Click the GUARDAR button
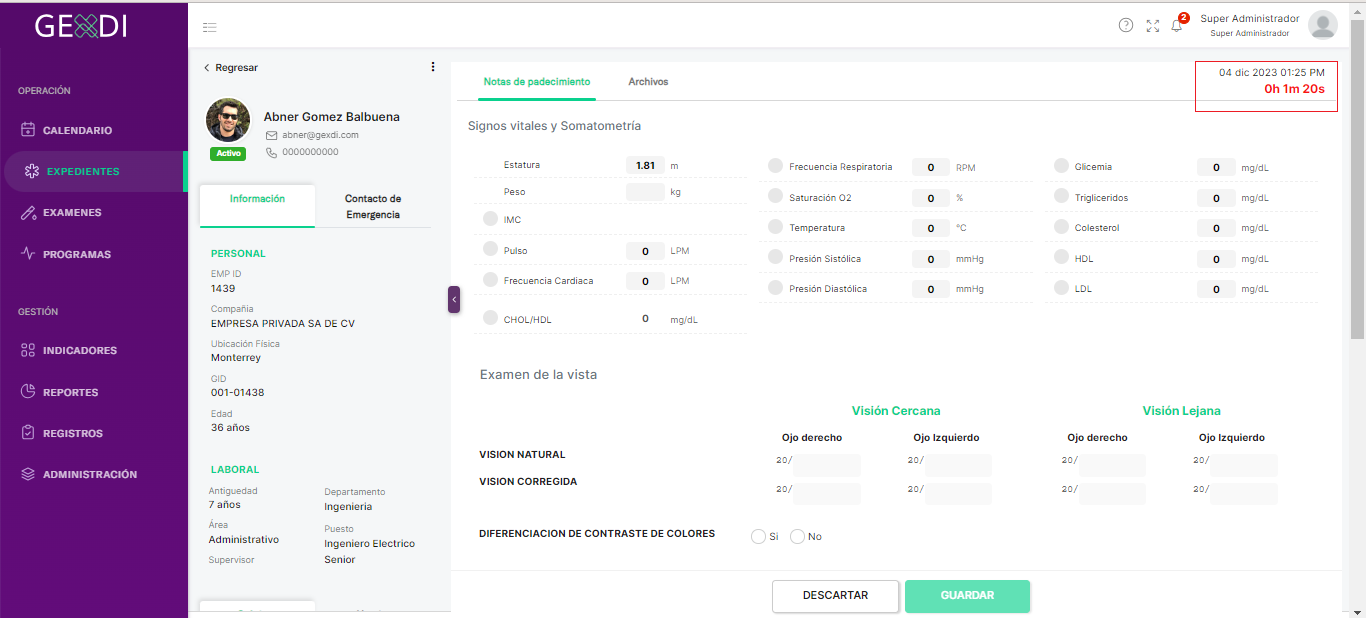Image resolution: width=1366 pixels, height=618 pixels. click(967, 596)
